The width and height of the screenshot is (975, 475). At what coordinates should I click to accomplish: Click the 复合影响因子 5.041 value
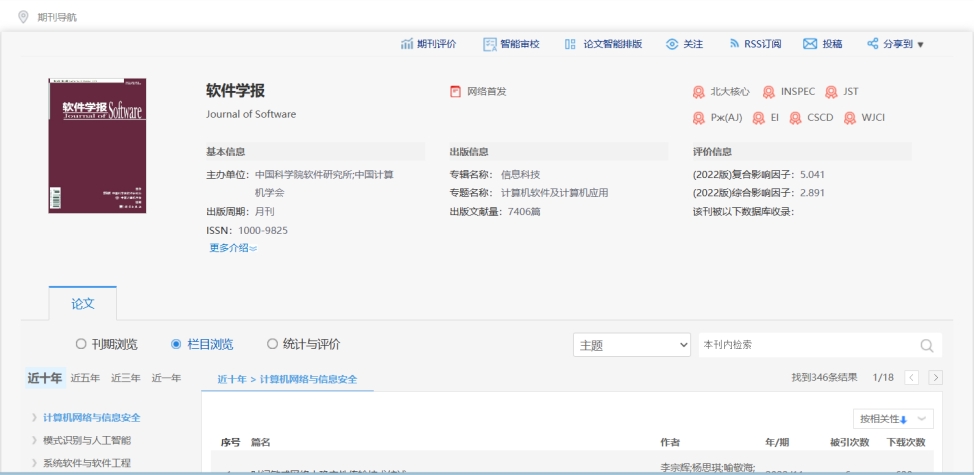(812, 175)
